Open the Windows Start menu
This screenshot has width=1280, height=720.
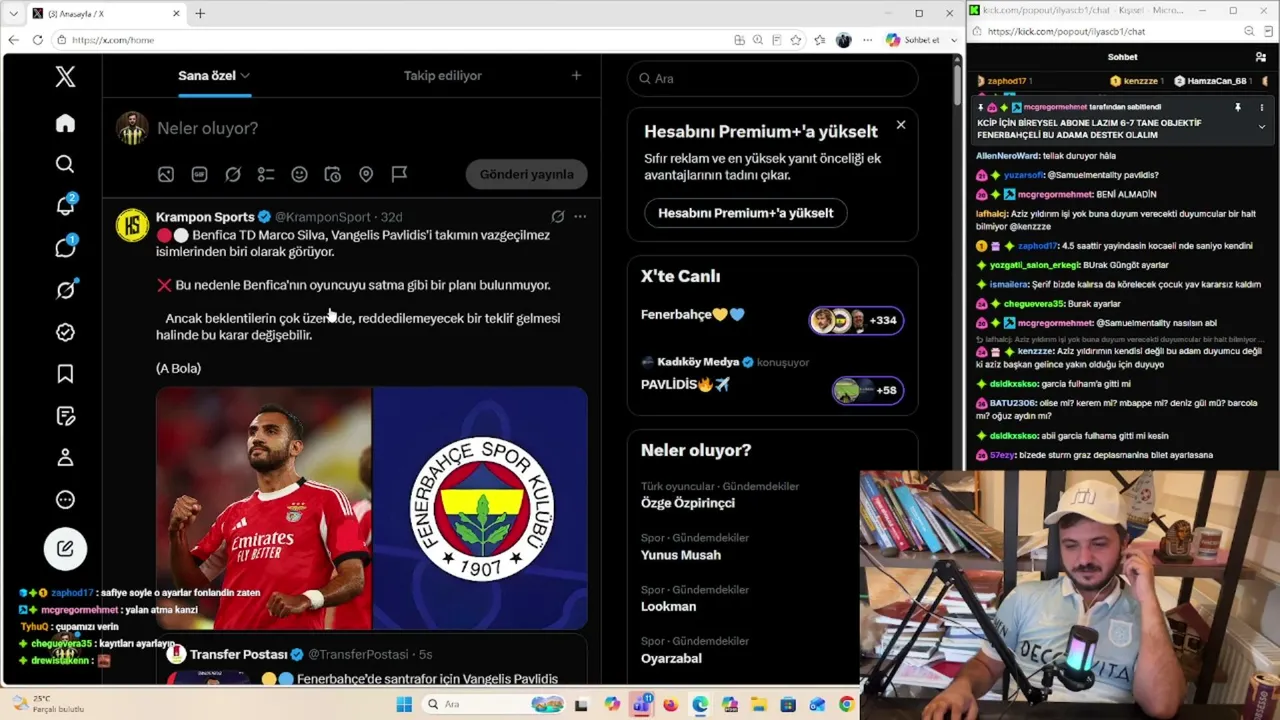pos(404,704)
